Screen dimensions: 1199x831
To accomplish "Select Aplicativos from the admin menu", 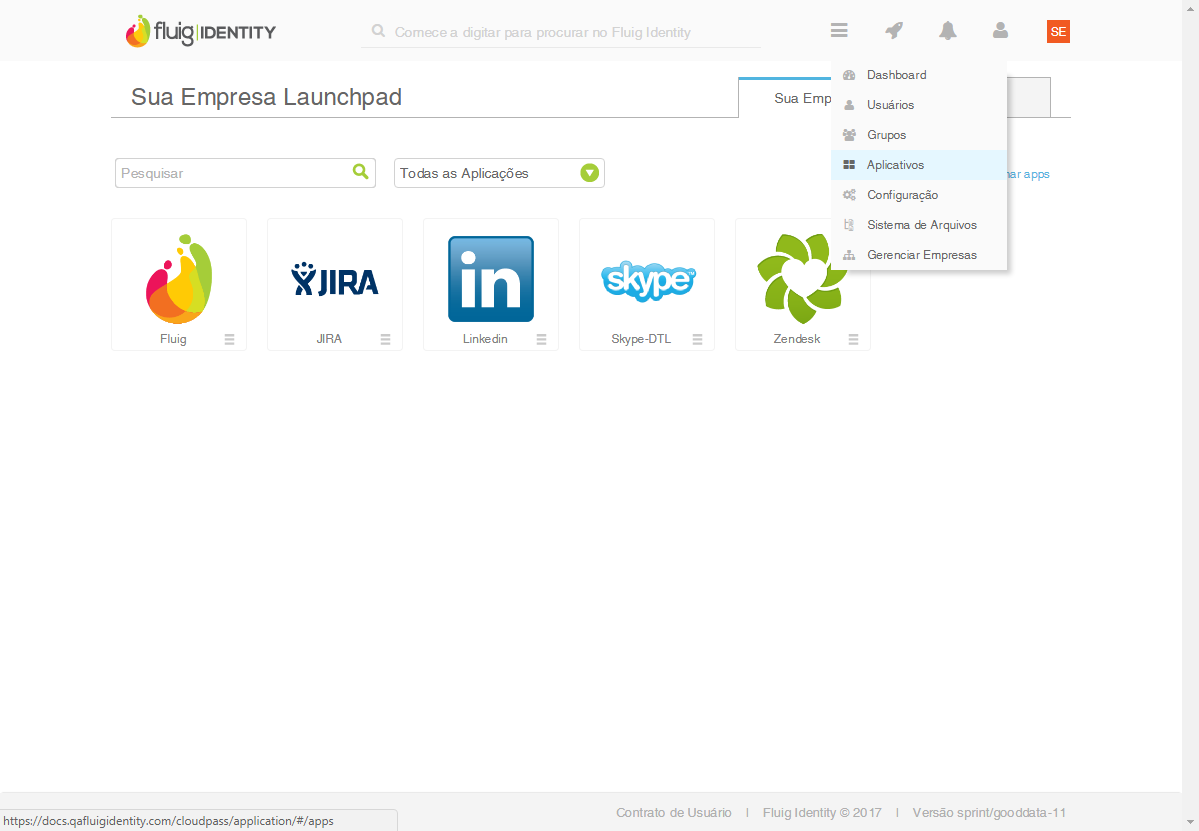I will (919, 165).
